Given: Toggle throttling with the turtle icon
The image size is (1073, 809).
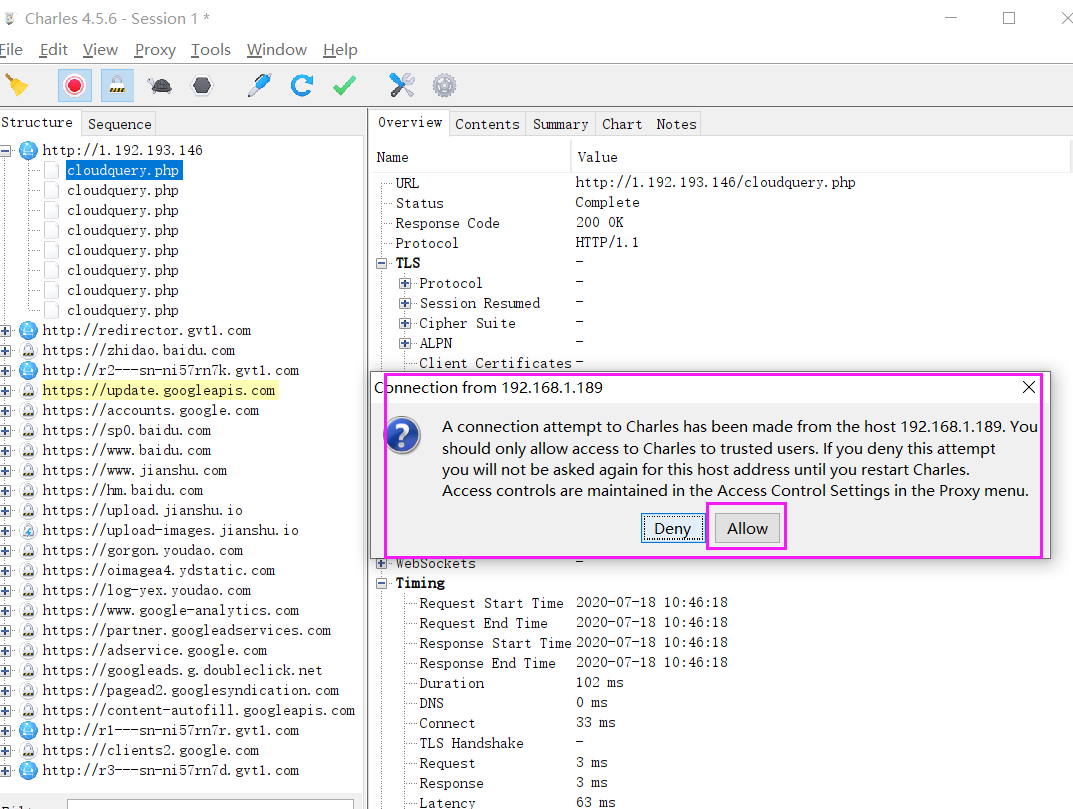Looking at the screenshot, I should [160, 86].
